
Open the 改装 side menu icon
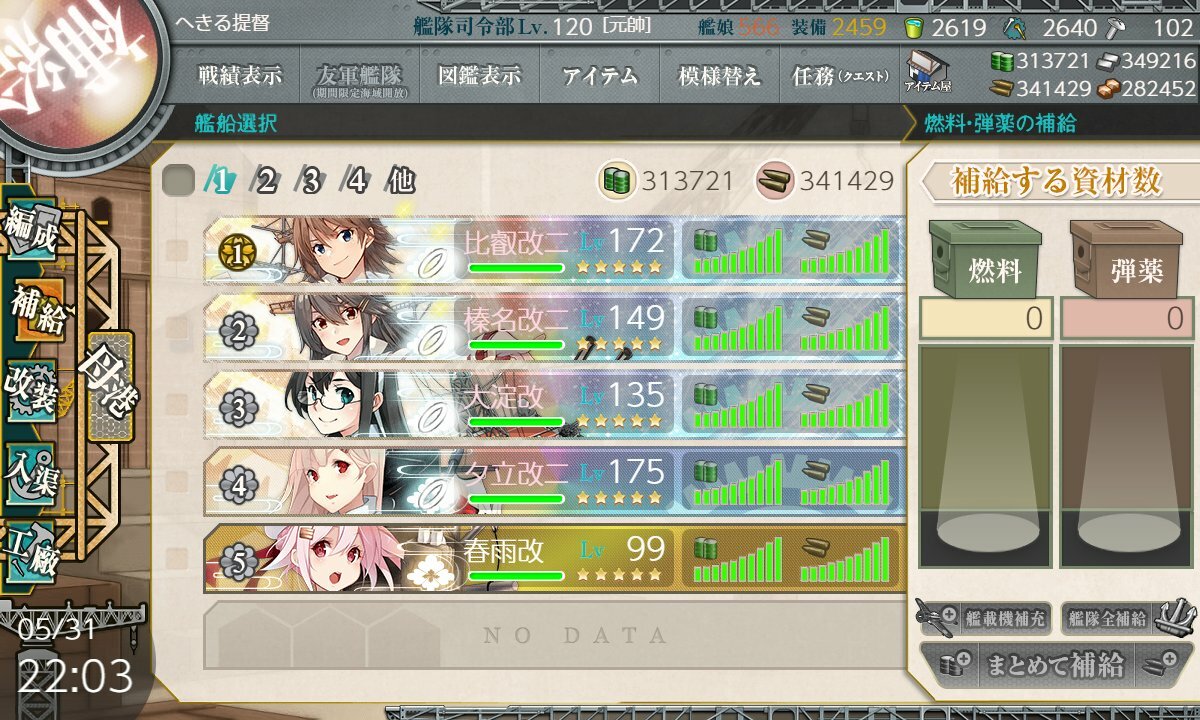click(x=31, y=390)
